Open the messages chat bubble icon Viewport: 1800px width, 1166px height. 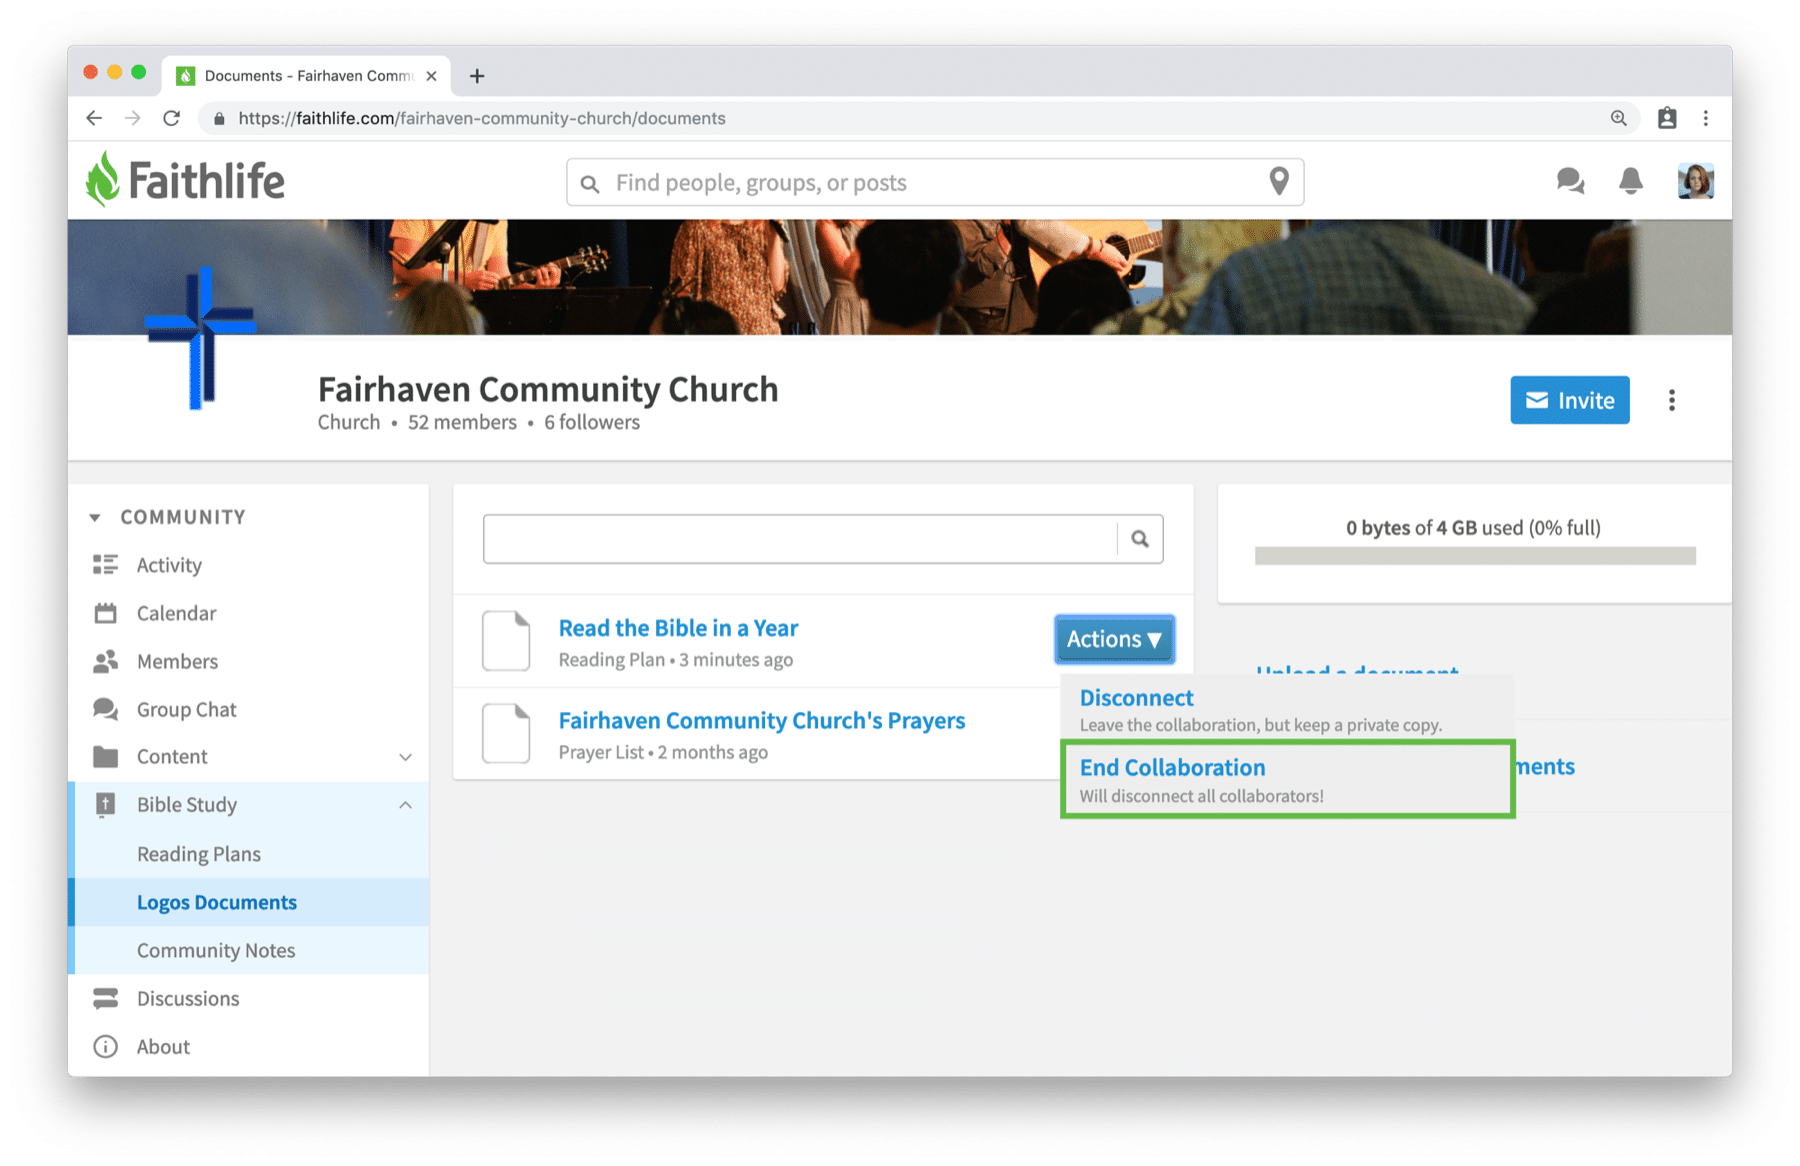click(x=1570, y=181)
